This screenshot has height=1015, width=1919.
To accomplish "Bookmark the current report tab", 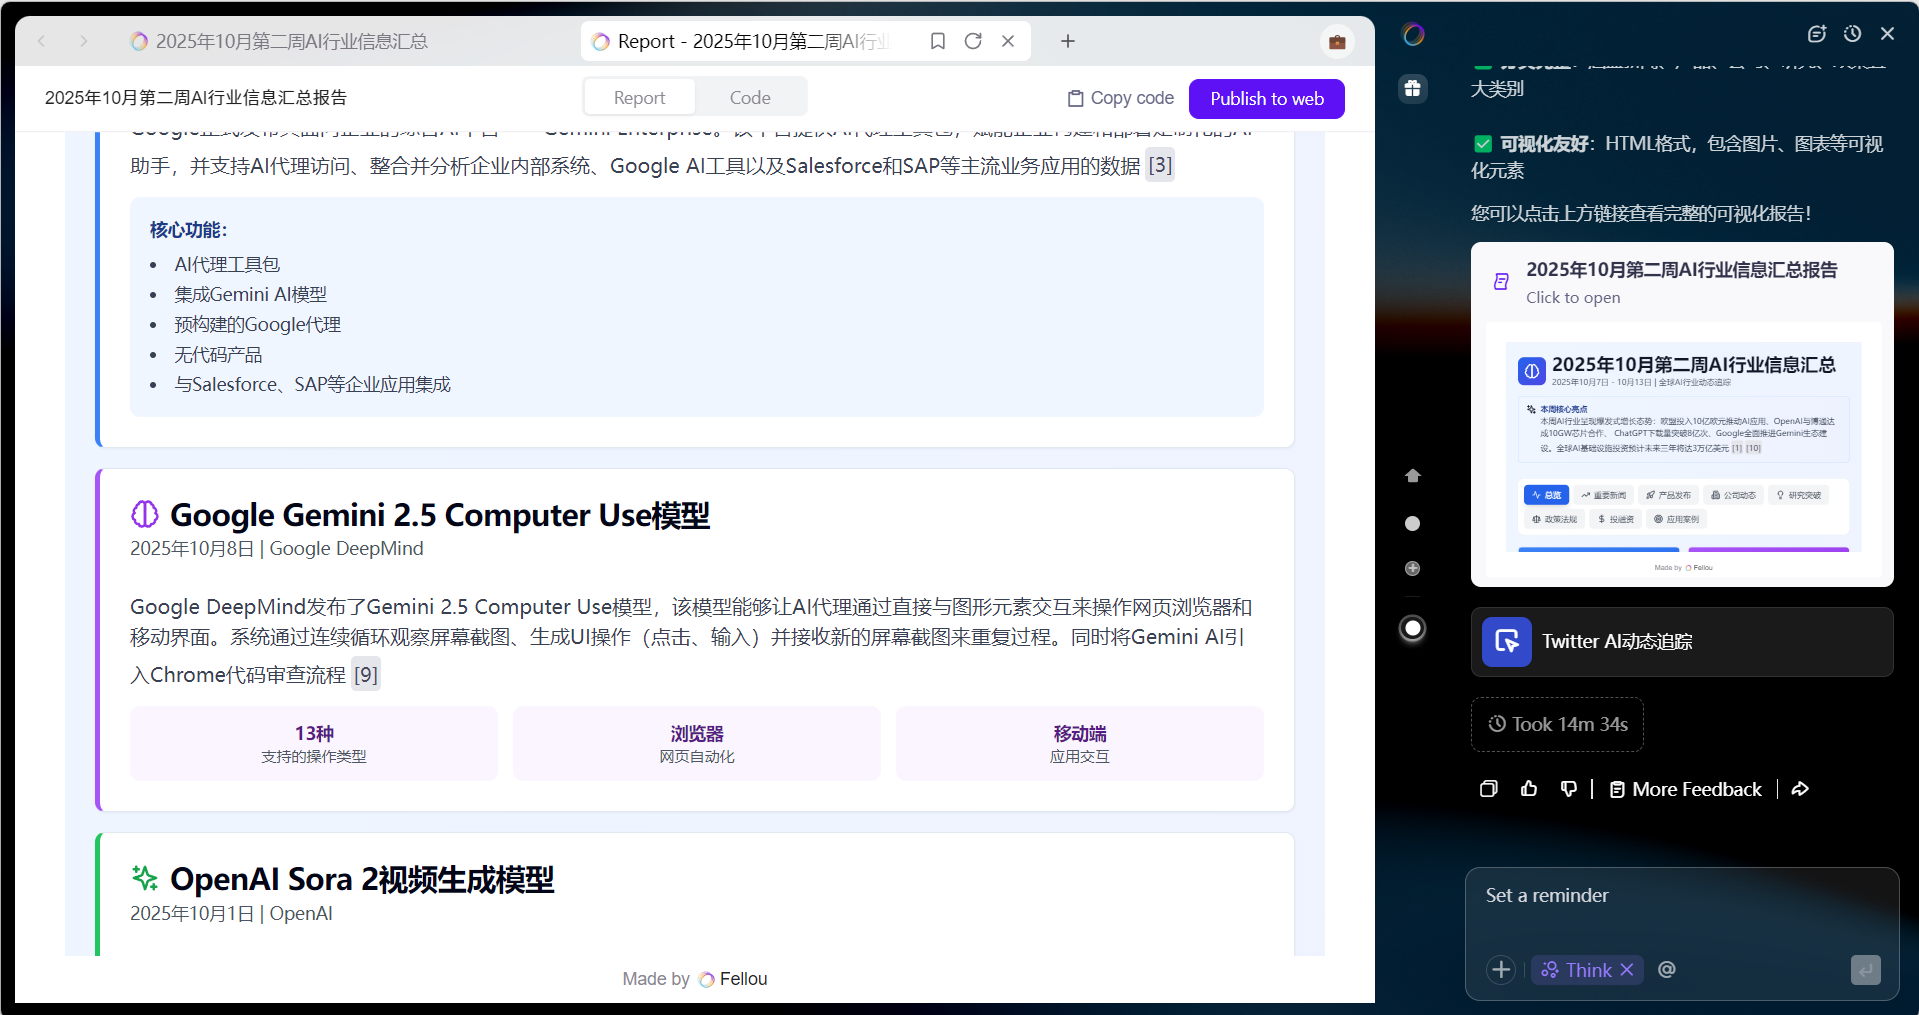I will tap(937, 41).
